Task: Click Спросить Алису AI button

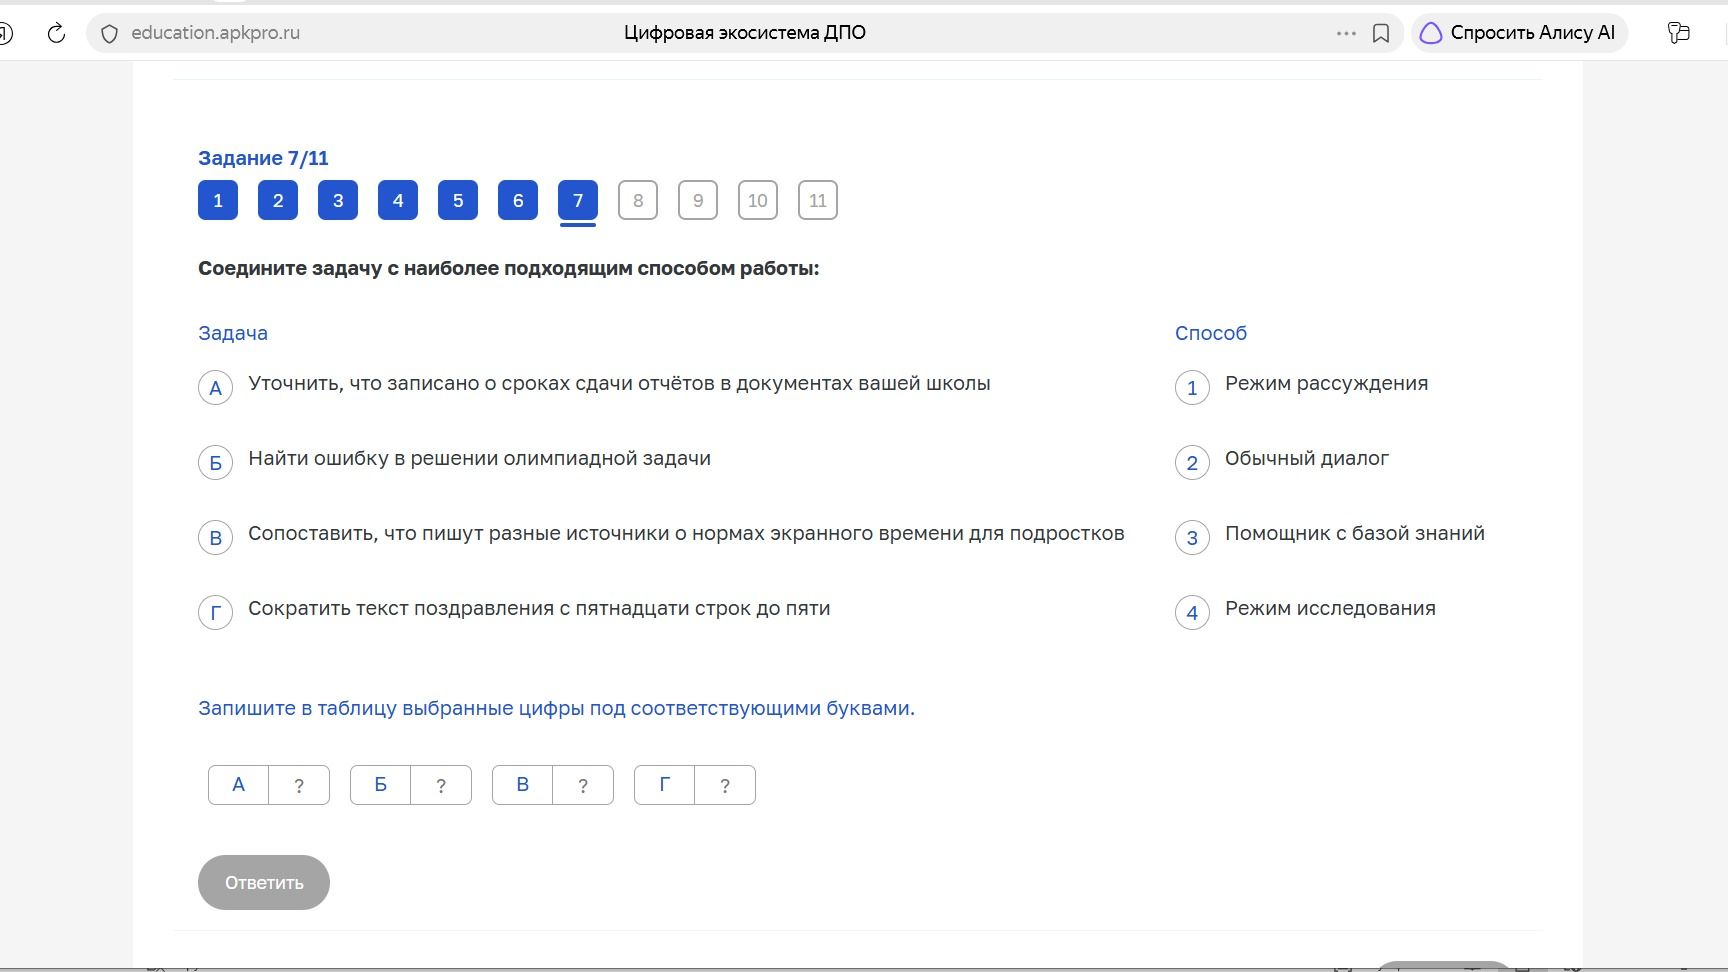Action: pos(1519,33)
